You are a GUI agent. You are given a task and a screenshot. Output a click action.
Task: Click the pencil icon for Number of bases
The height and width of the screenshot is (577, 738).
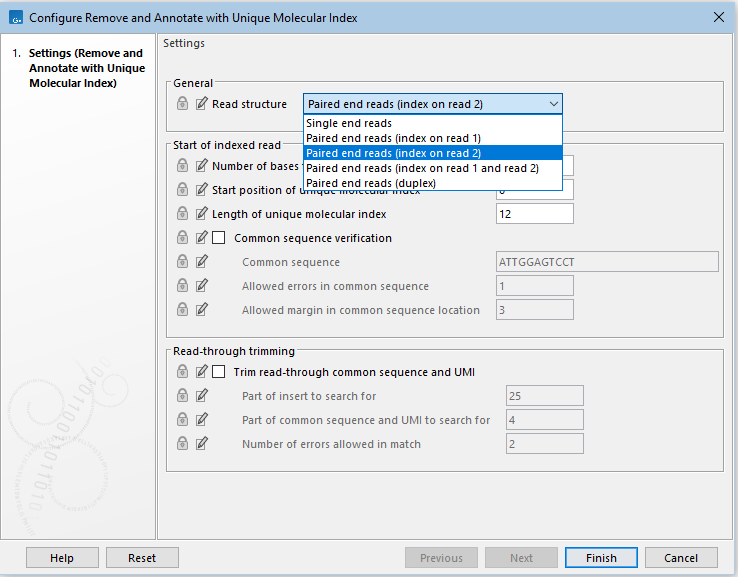click(201, 166)
